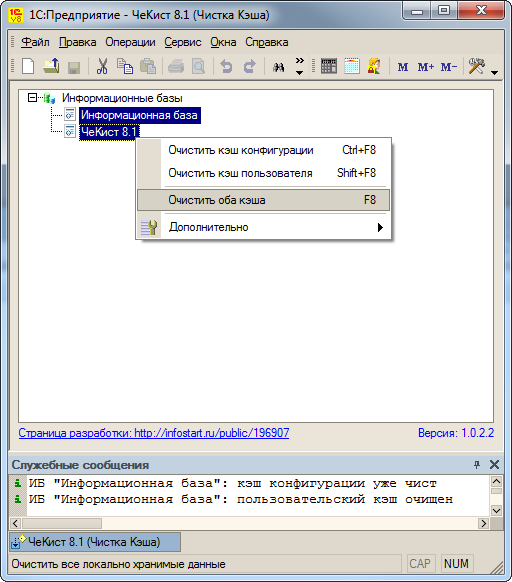Image resolution: width=512 pixels, height=582 pixels.
Task: Click the 1C application icon in title bar
Action: point(16,15)
